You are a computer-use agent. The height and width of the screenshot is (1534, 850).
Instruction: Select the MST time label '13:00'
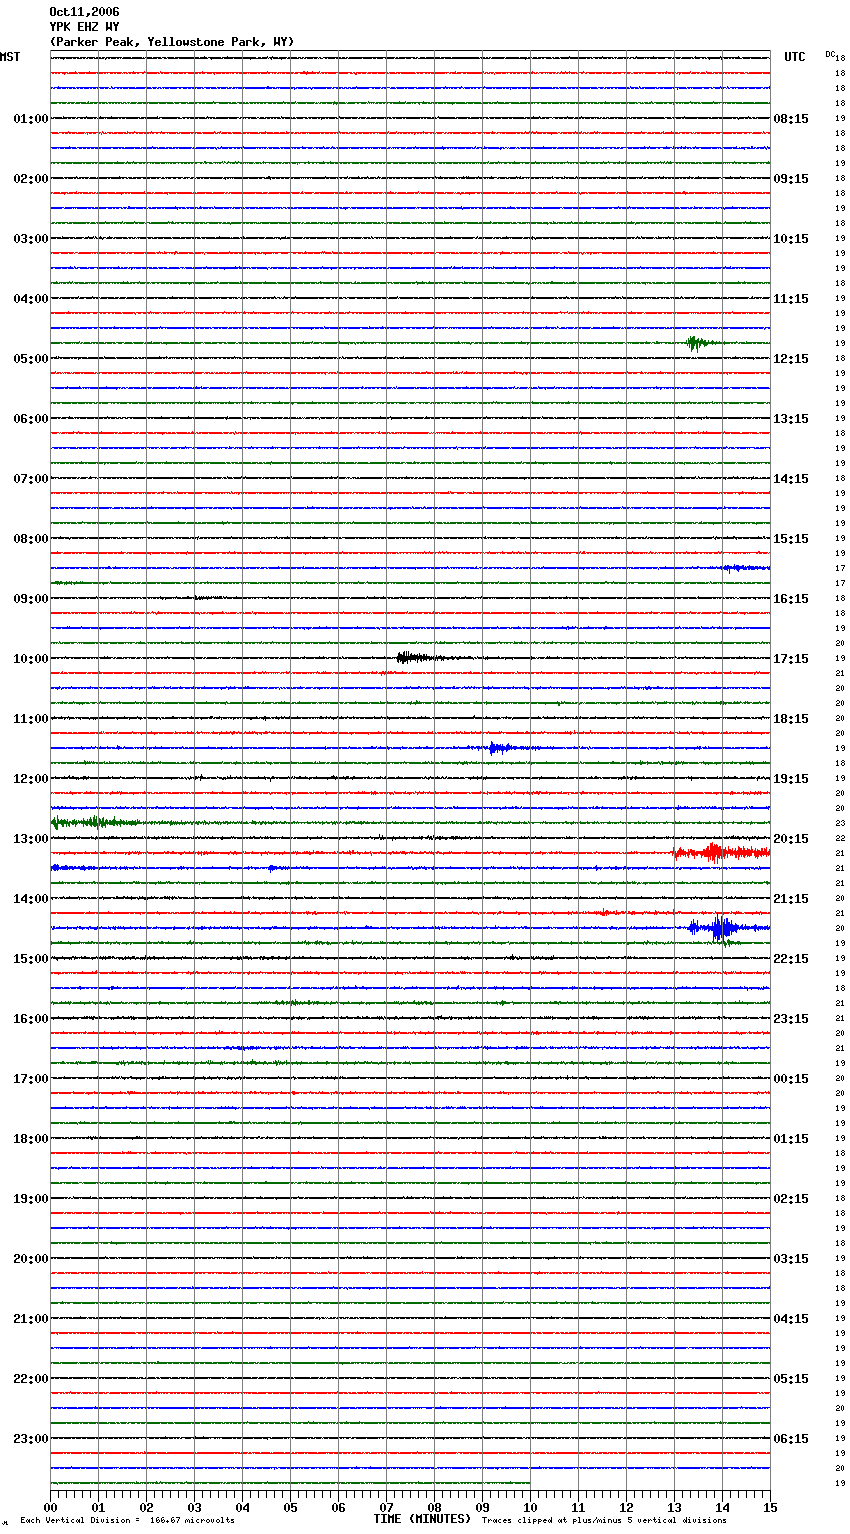31,839
